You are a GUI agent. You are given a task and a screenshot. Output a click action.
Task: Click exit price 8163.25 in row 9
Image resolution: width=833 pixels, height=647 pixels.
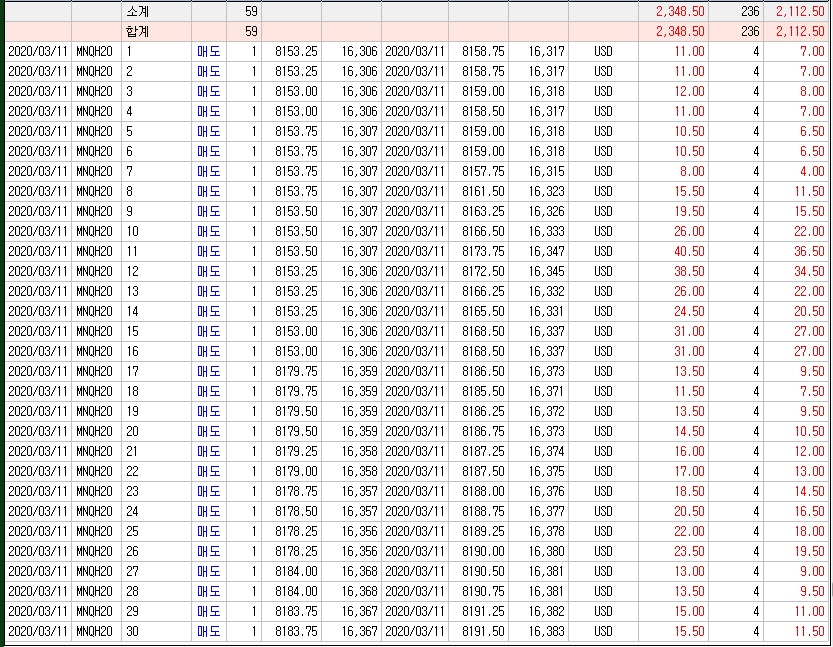(x=483, y=211)
